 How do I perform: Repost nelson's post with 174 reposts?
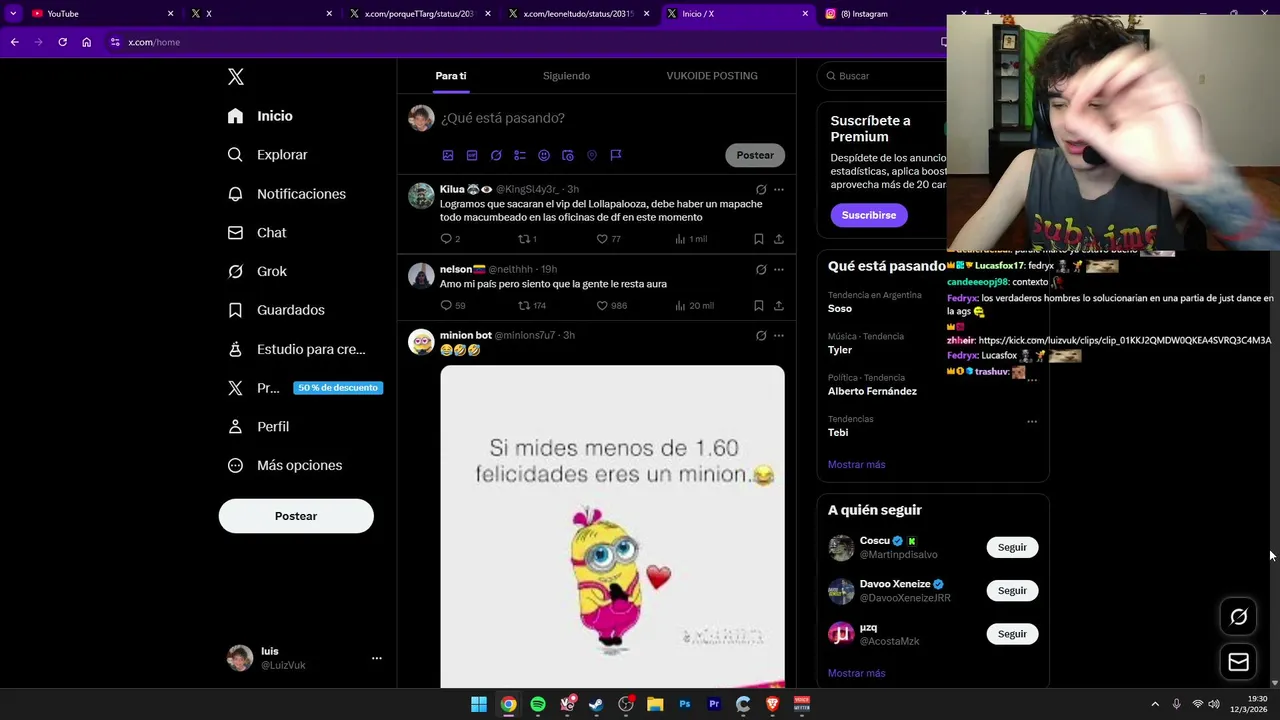click(x=531, y=305)
